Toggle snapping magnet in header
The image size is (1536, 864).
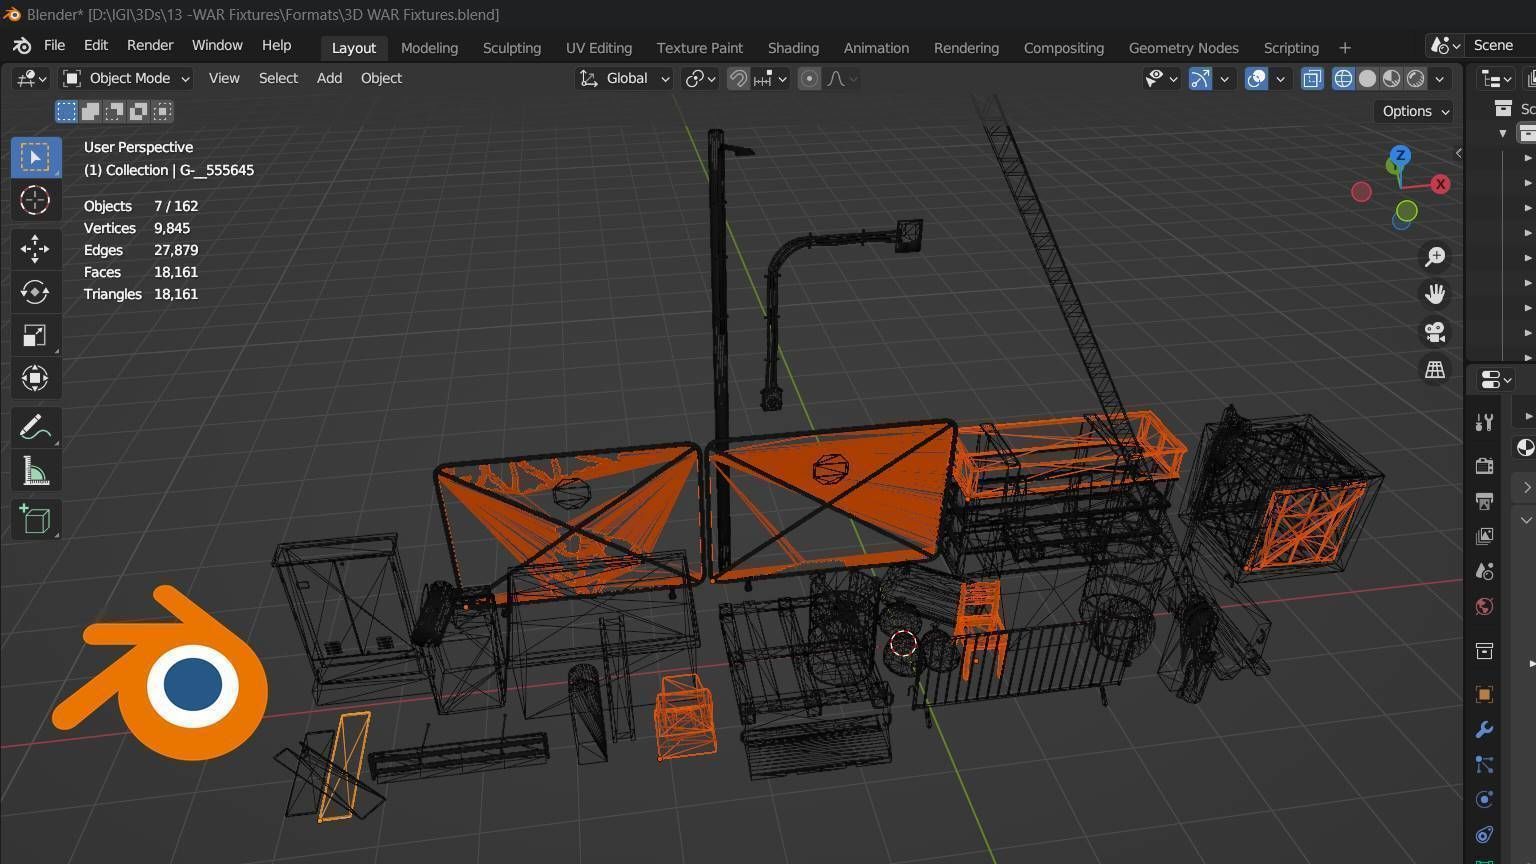pos(738,78)
